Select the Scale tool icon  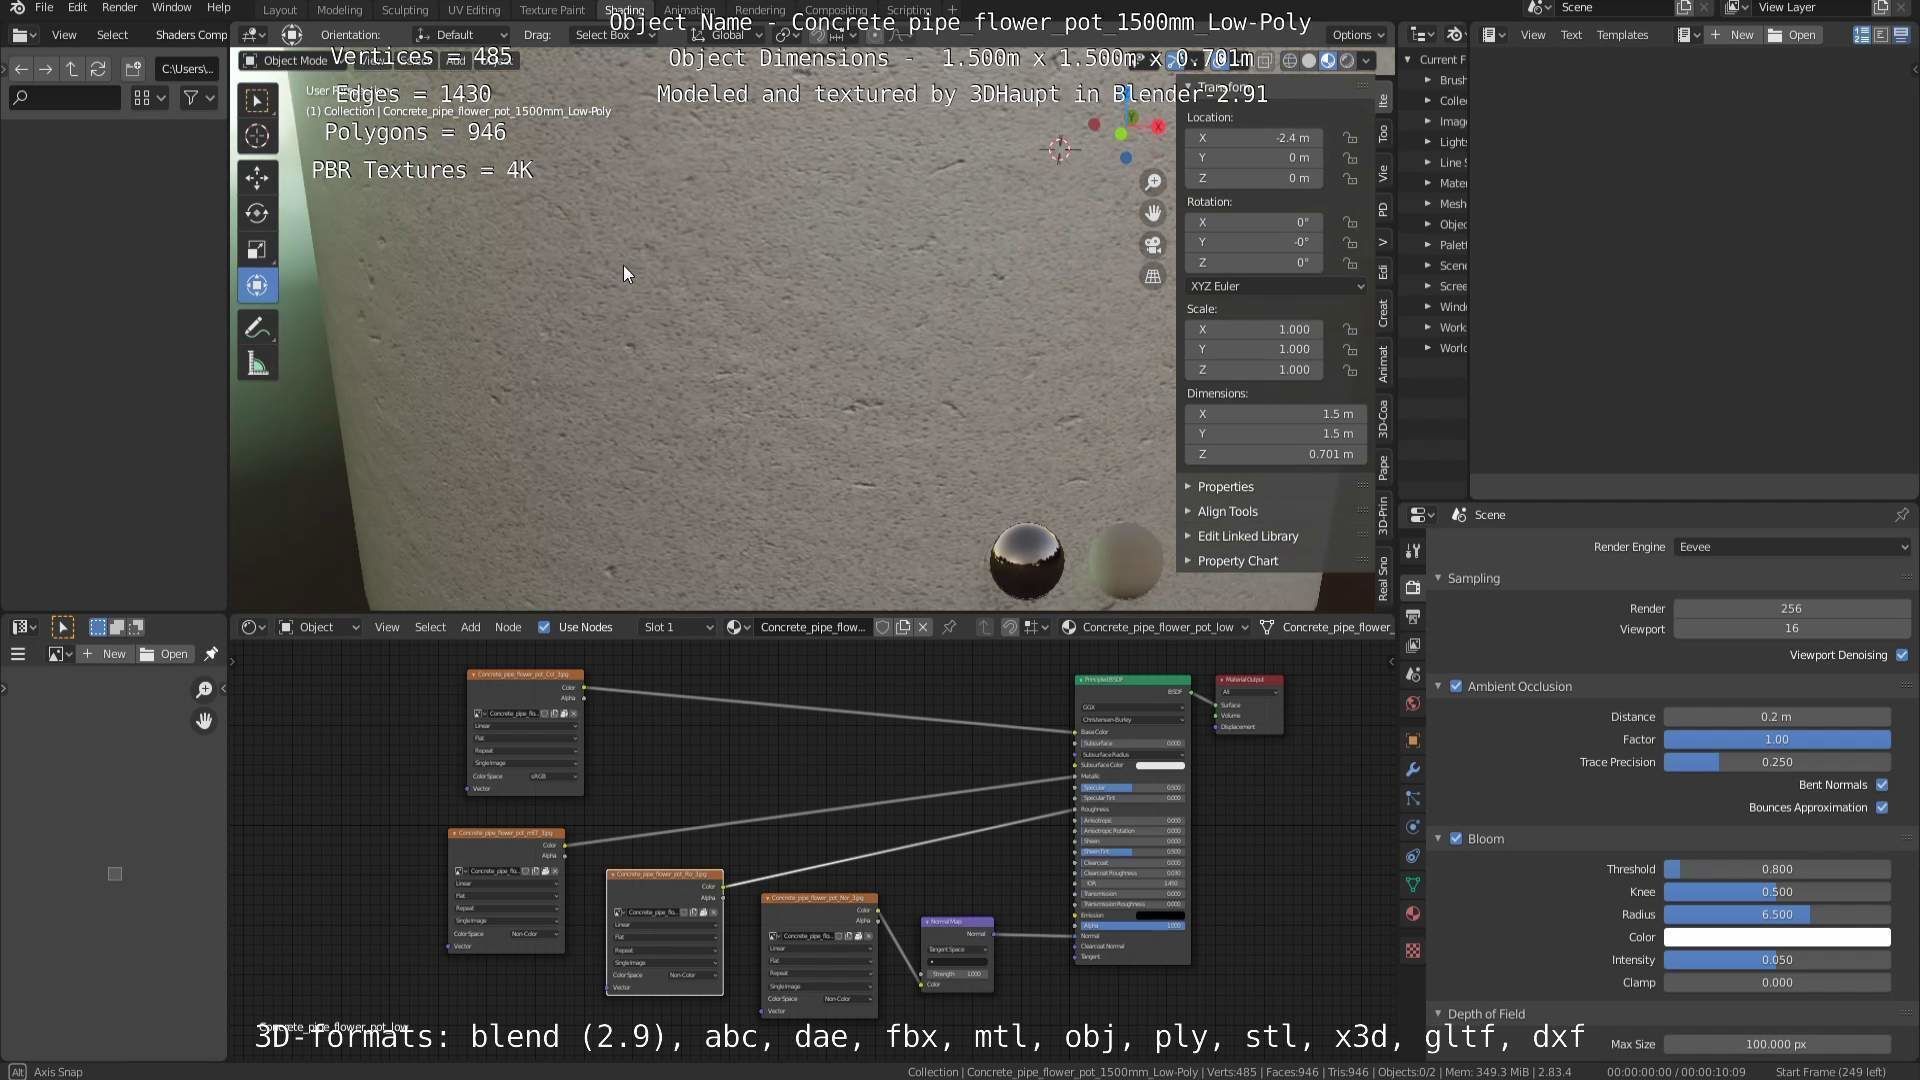click(x=257, y=249)
